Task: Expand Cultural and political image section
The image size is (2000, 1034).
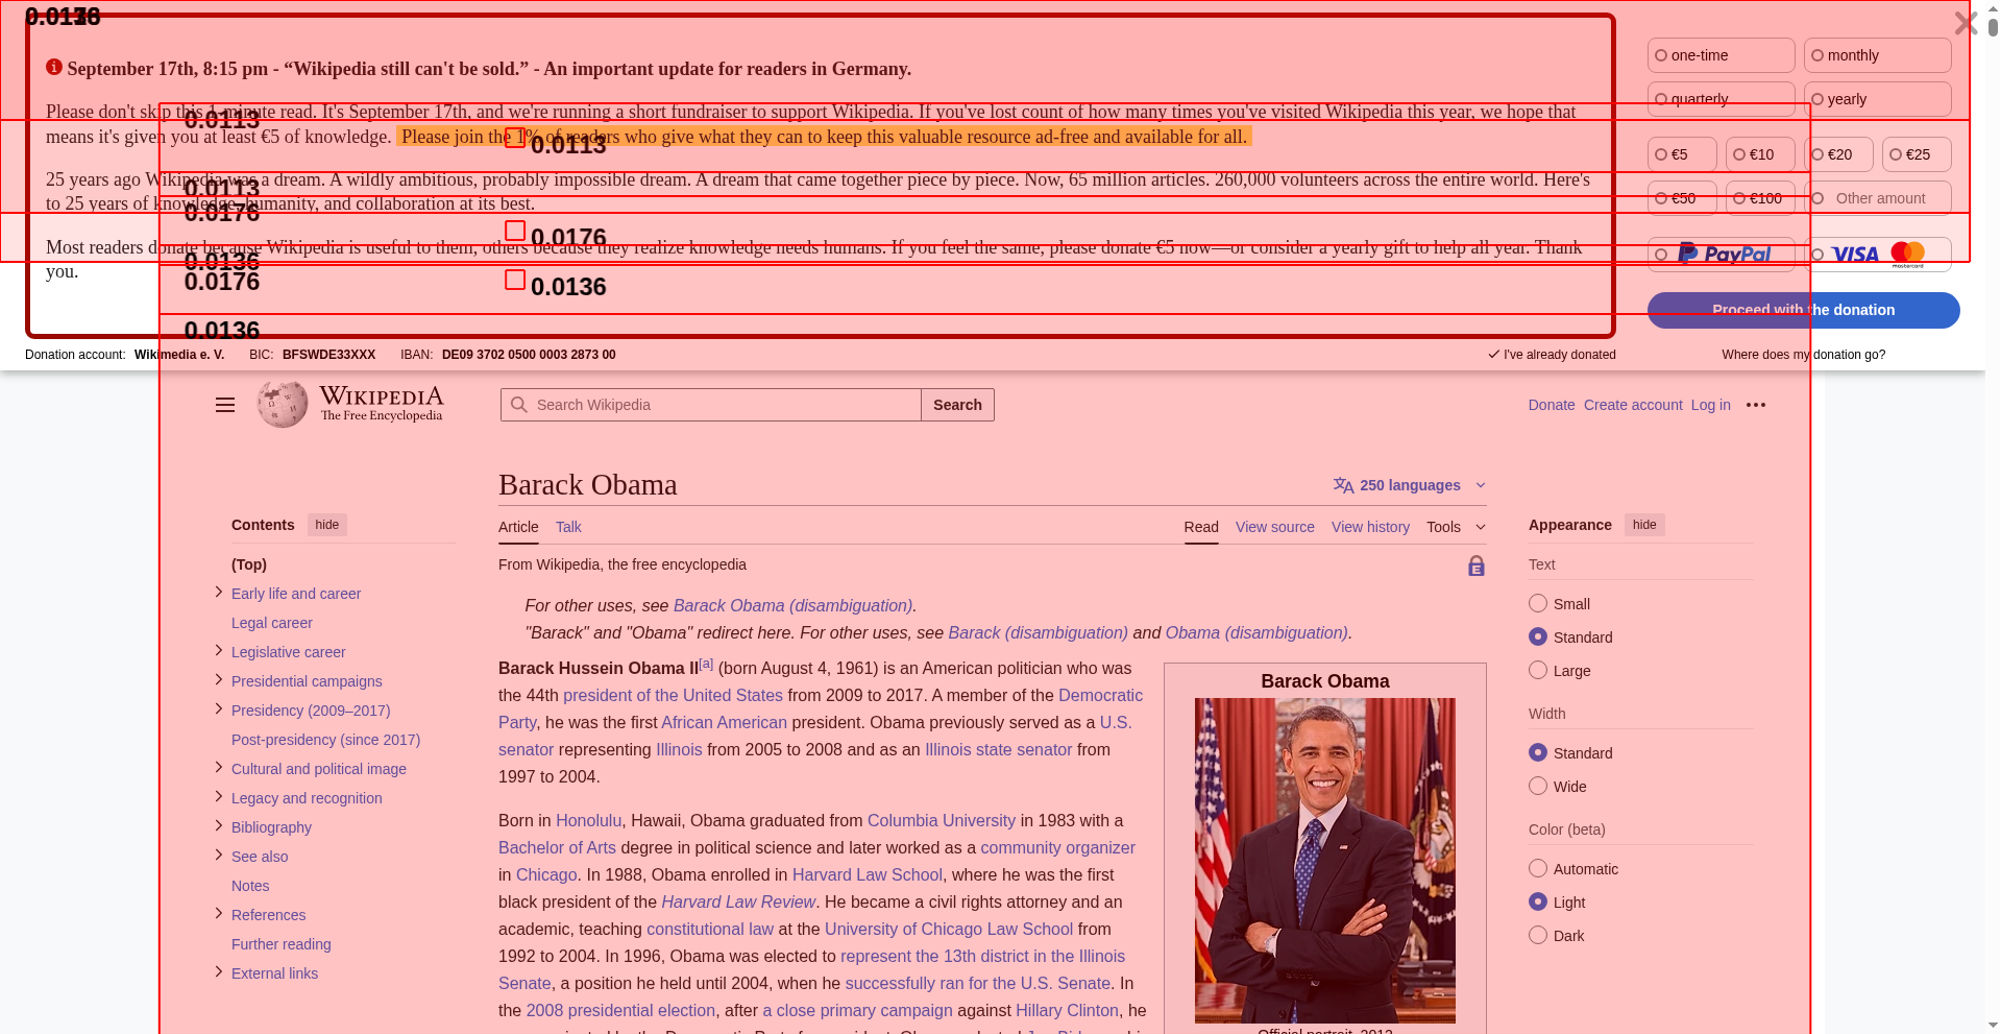Action: pos(219,767)
